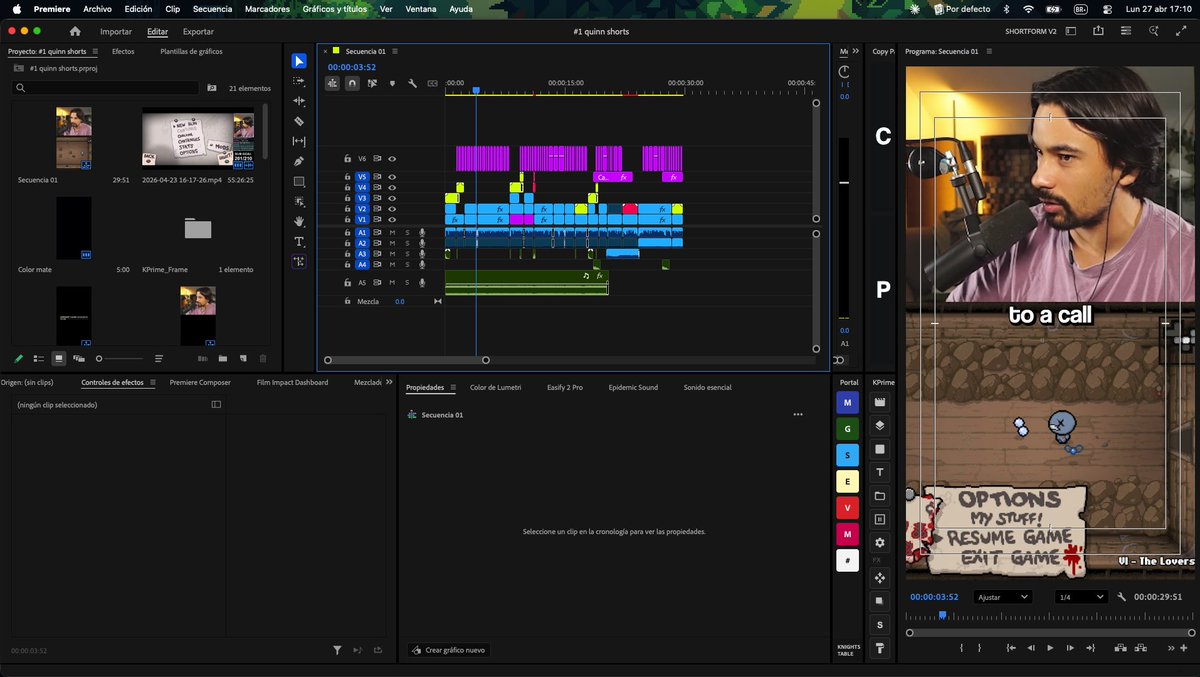Play the sequence in Program monitor
This screenshot has width=1200, height=677.
pos(1050,648)
